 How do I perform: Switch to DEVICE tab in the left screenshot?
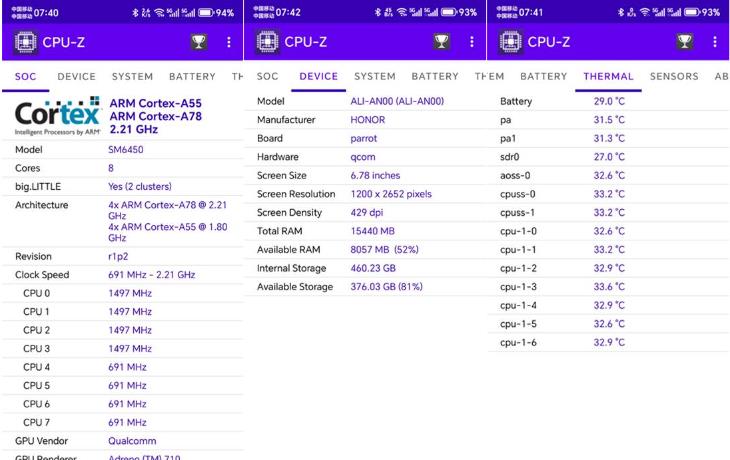tap(76, 76)
